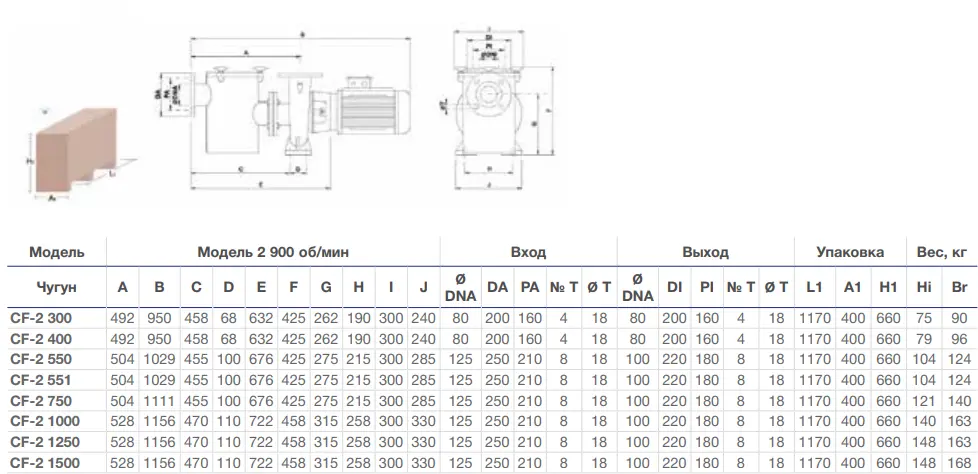Click the DA column header
The width and height of the screenshot is (978, 474).
pos(497,287)
